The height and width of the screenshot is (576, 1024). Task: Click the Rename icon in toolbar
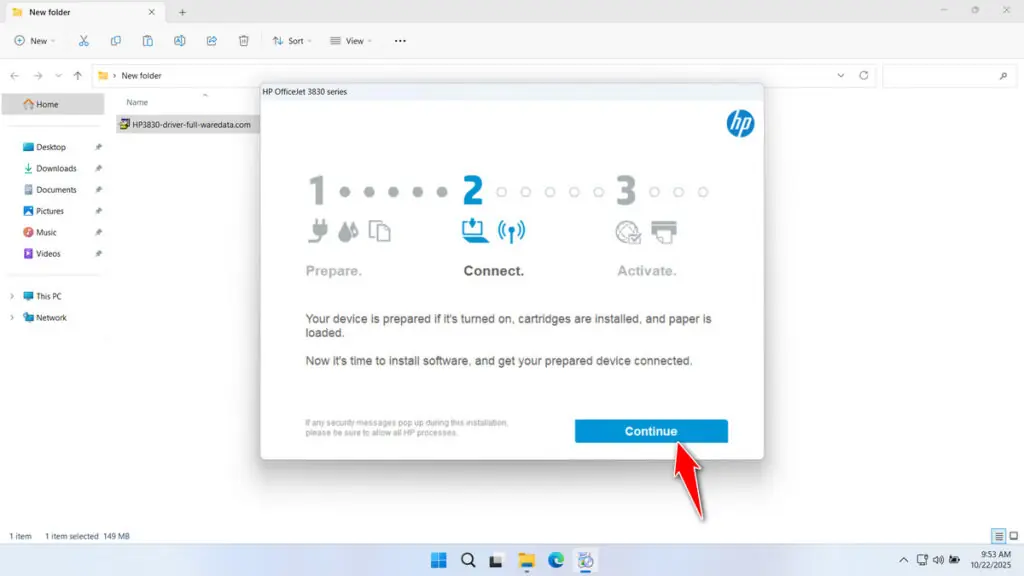point(180,41)
